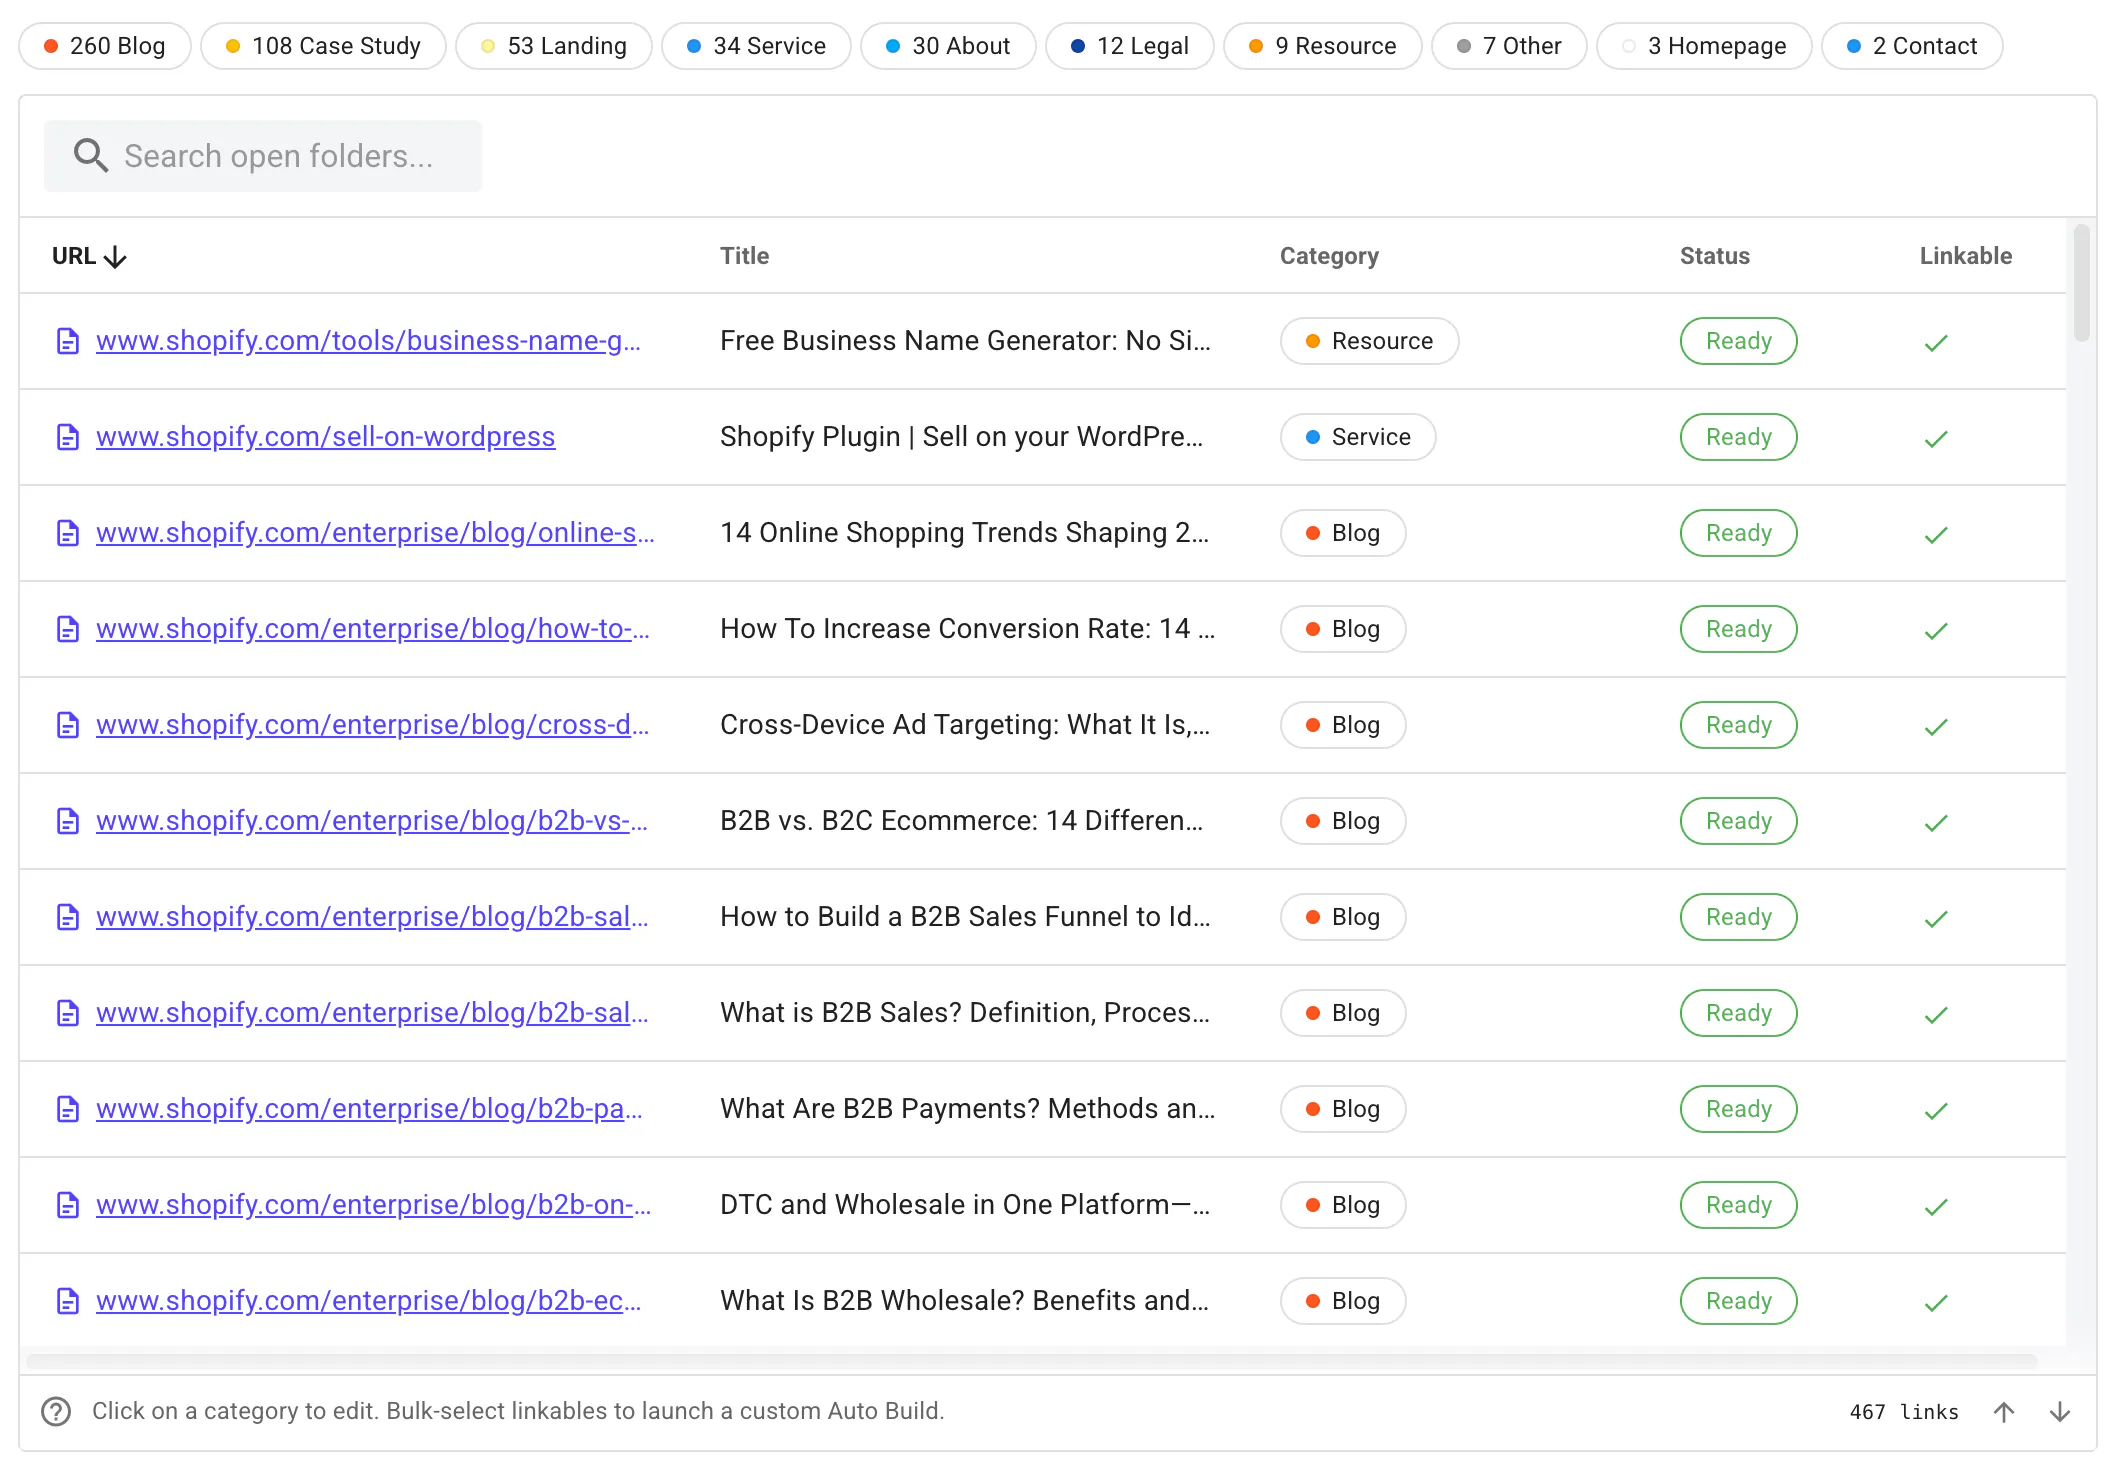Filter by 30 About chip
2122x1474 pixels.
948,46
